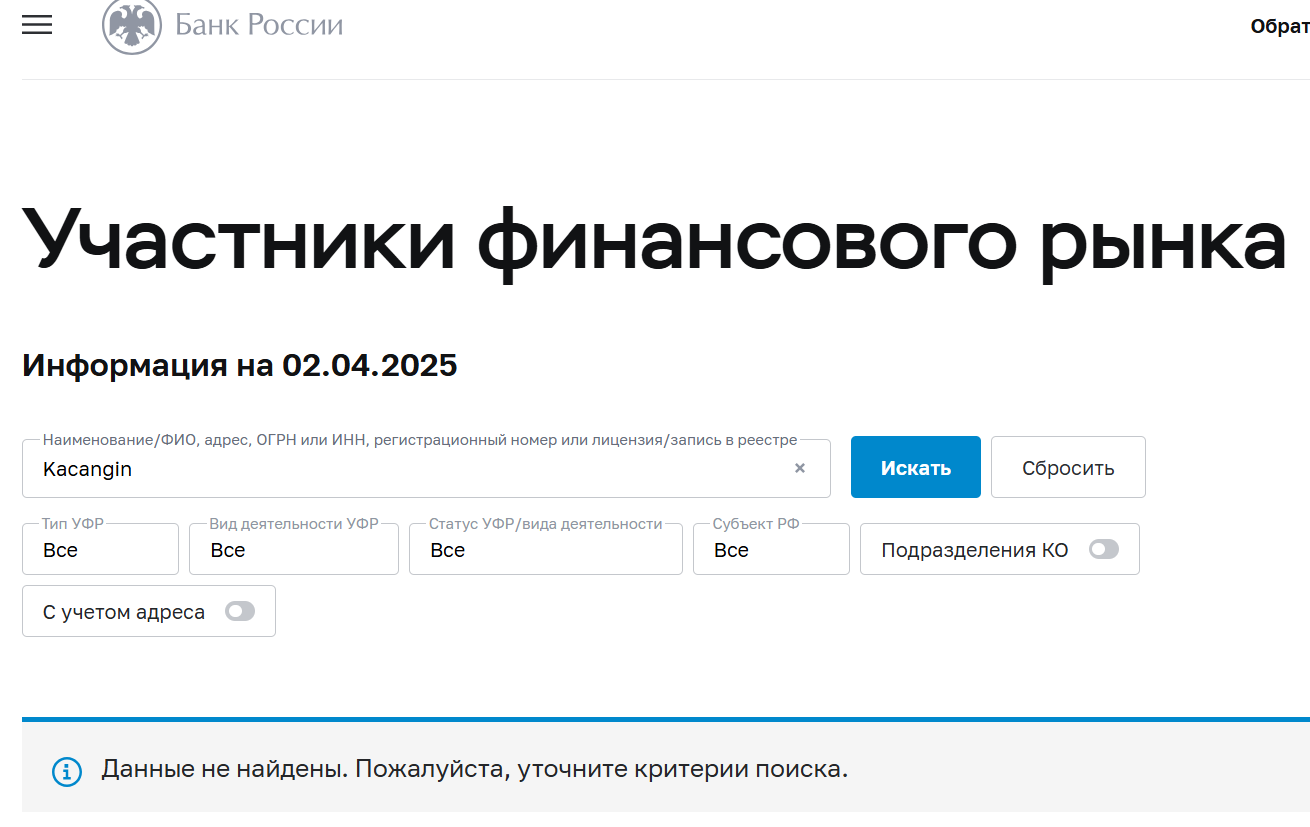
Task: Open the hamburger navigation menu
Action: pyautogui.click(x=37, y=26)
